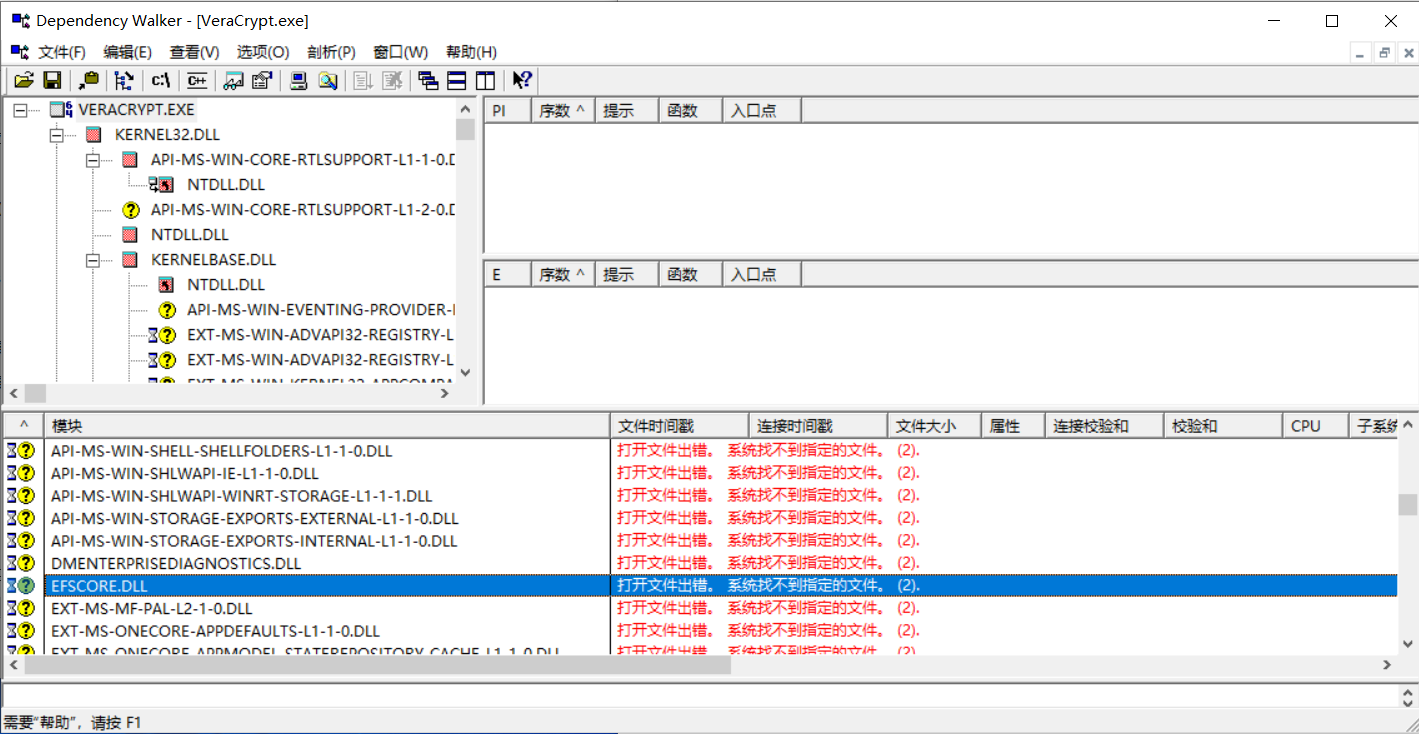
Task: Click the status icon of EFSCORE.DLL row
Action: [22, 586]
